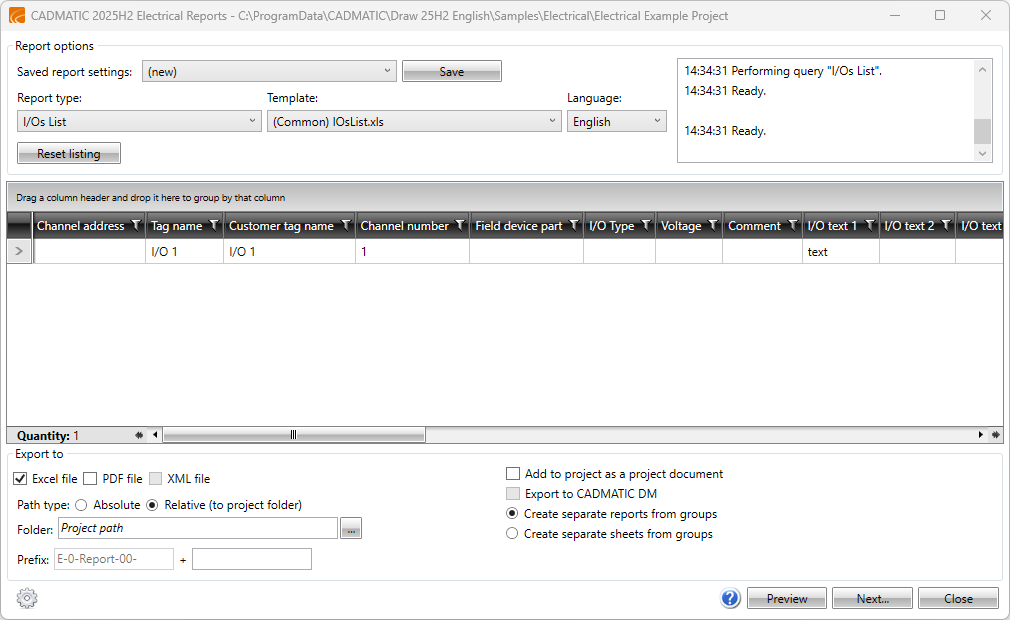The image size is (1010, 620).
Task: Enable PDF file export
Action: click(x=91, y=479)
